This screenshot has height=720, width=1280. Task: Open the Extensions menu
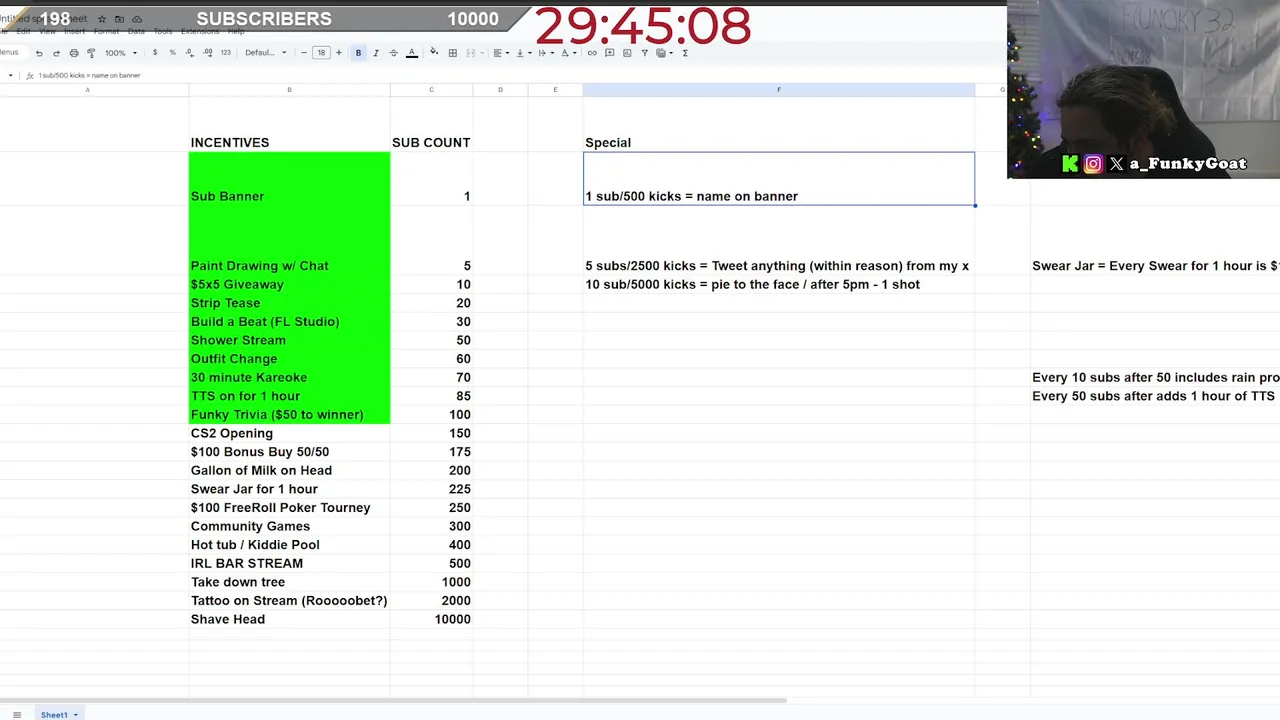tap(200, 32)
